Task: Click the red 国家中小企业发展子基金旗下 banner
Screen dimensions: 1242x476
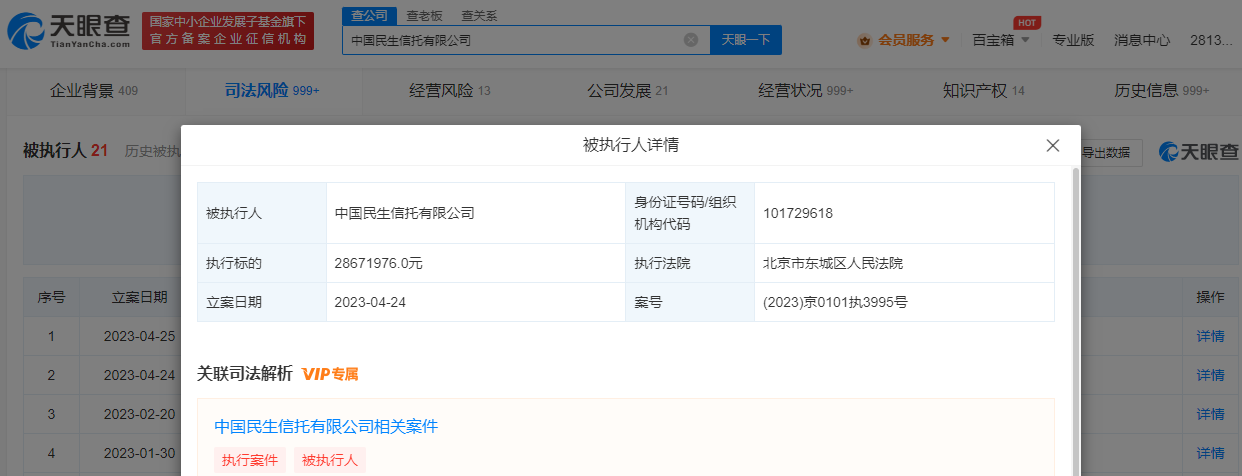Action: pyautogui.click(x=226, y=31)
